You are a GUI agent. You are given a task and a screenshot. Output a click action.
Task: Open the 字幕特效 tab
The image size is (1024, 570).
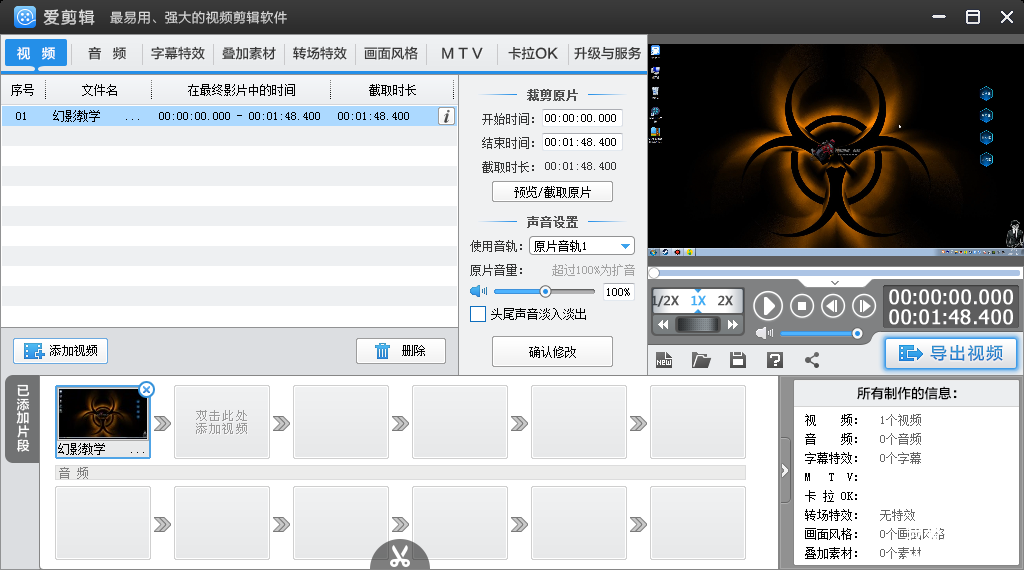[x=178, y=54]
